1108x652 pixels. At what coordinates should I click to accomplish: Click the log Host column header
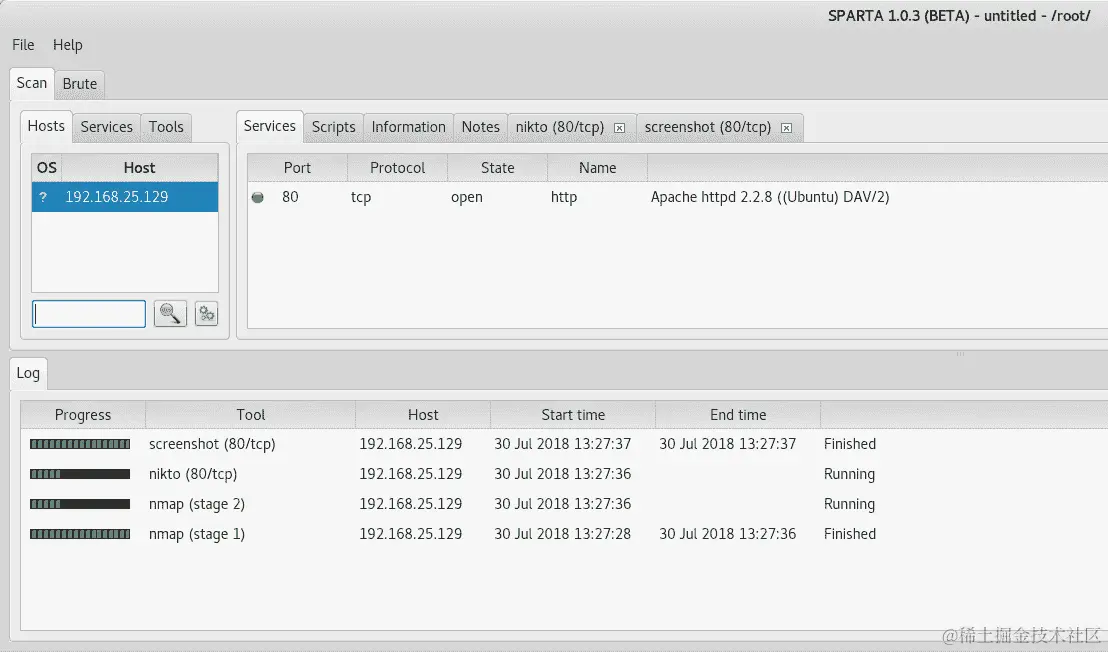pyautogui.click(x=423, y=415)
